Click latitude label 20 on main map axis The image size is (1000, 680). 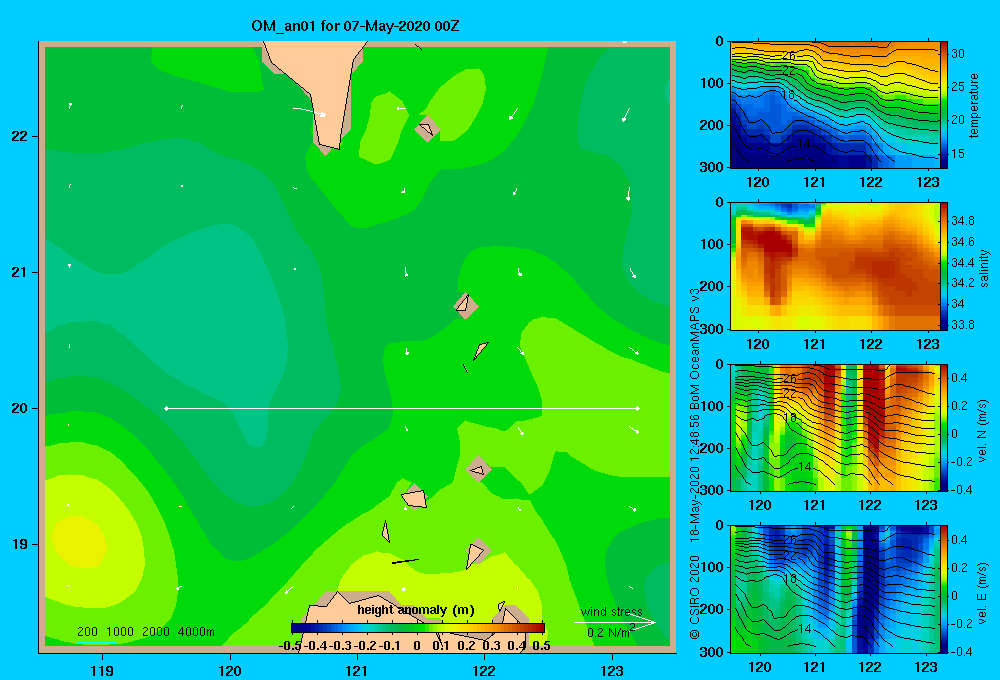pyautogui.click(x=20, y=408)
